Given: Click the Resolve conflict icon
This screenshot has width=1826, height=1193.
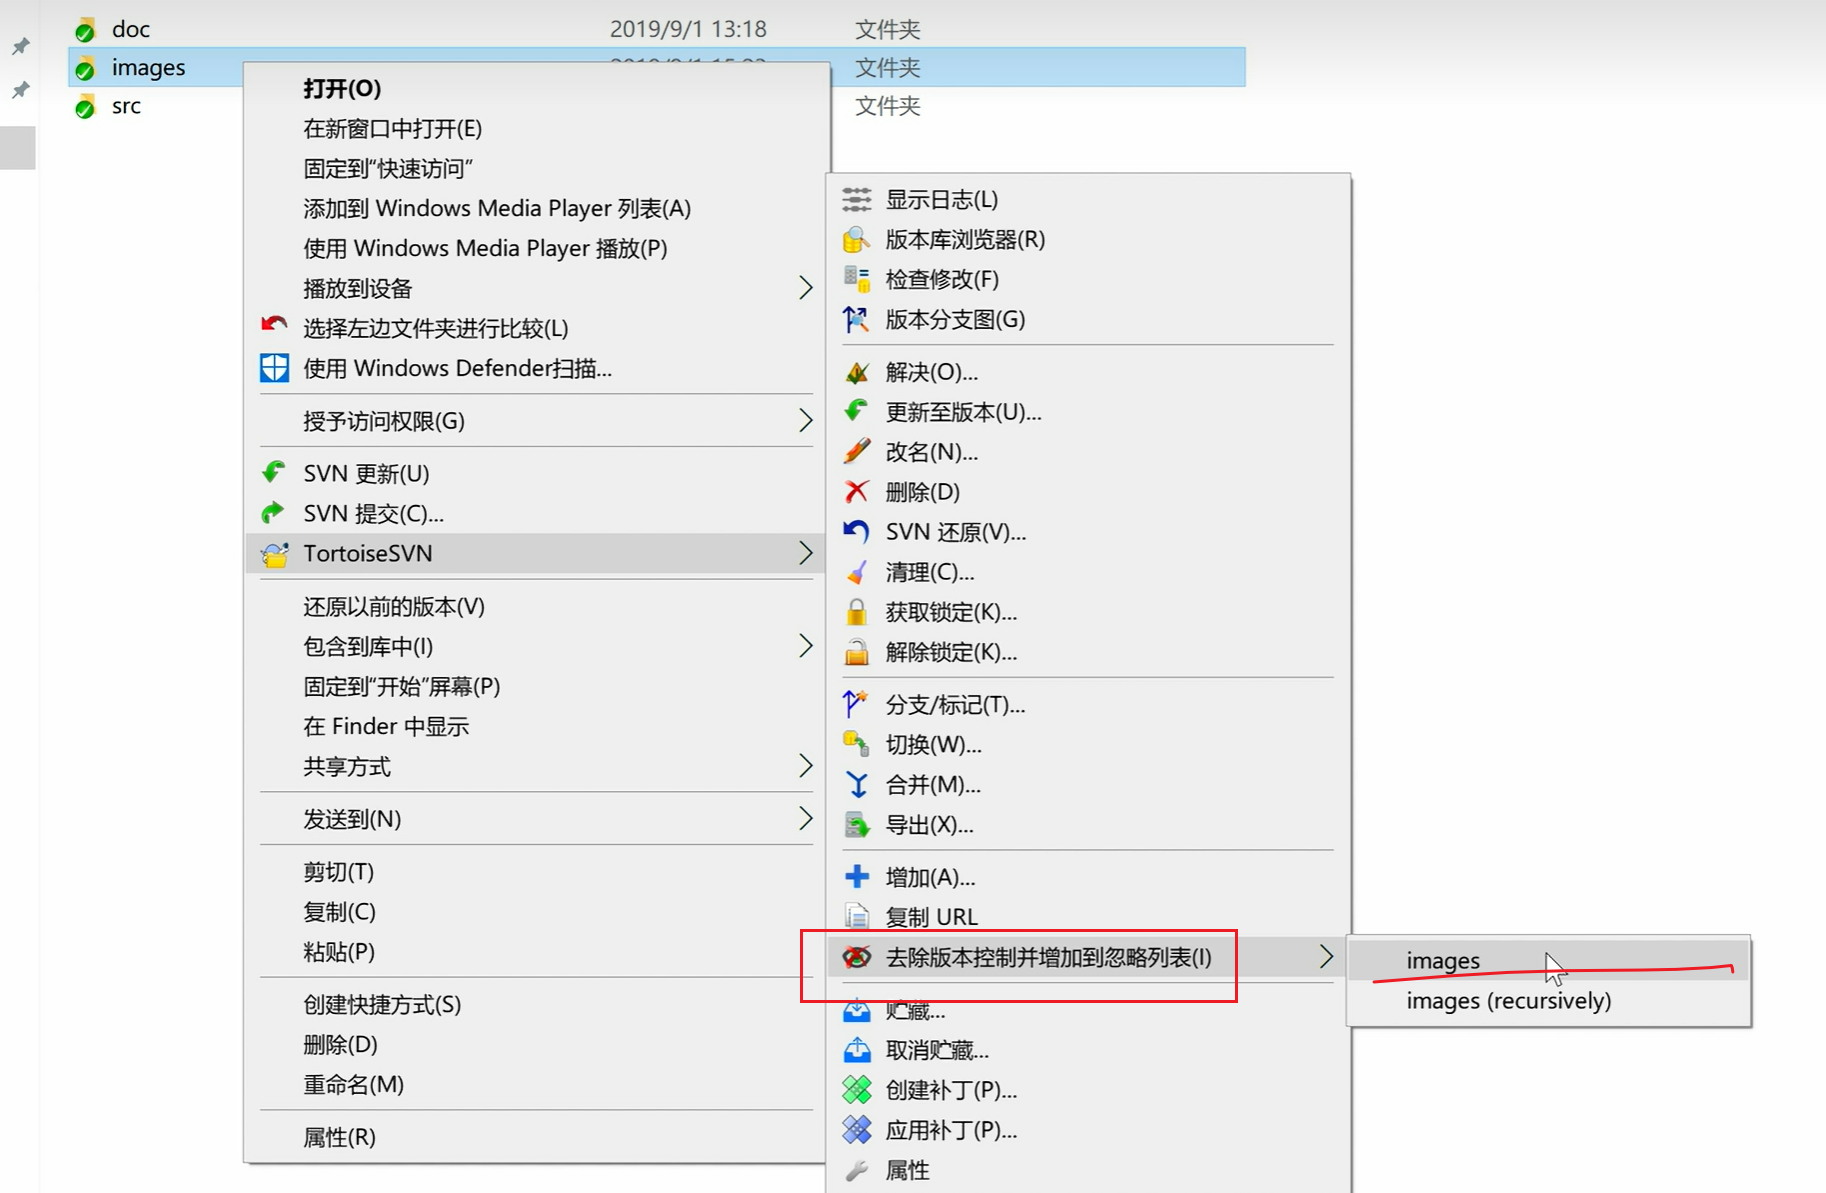Looking at the screenshot, I should tap(857, 373).
